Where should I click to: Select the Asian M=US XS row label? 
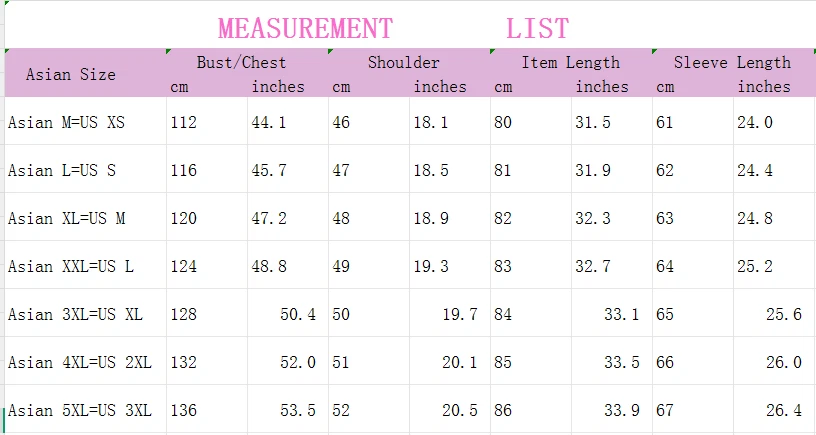[x=68, y=122]
